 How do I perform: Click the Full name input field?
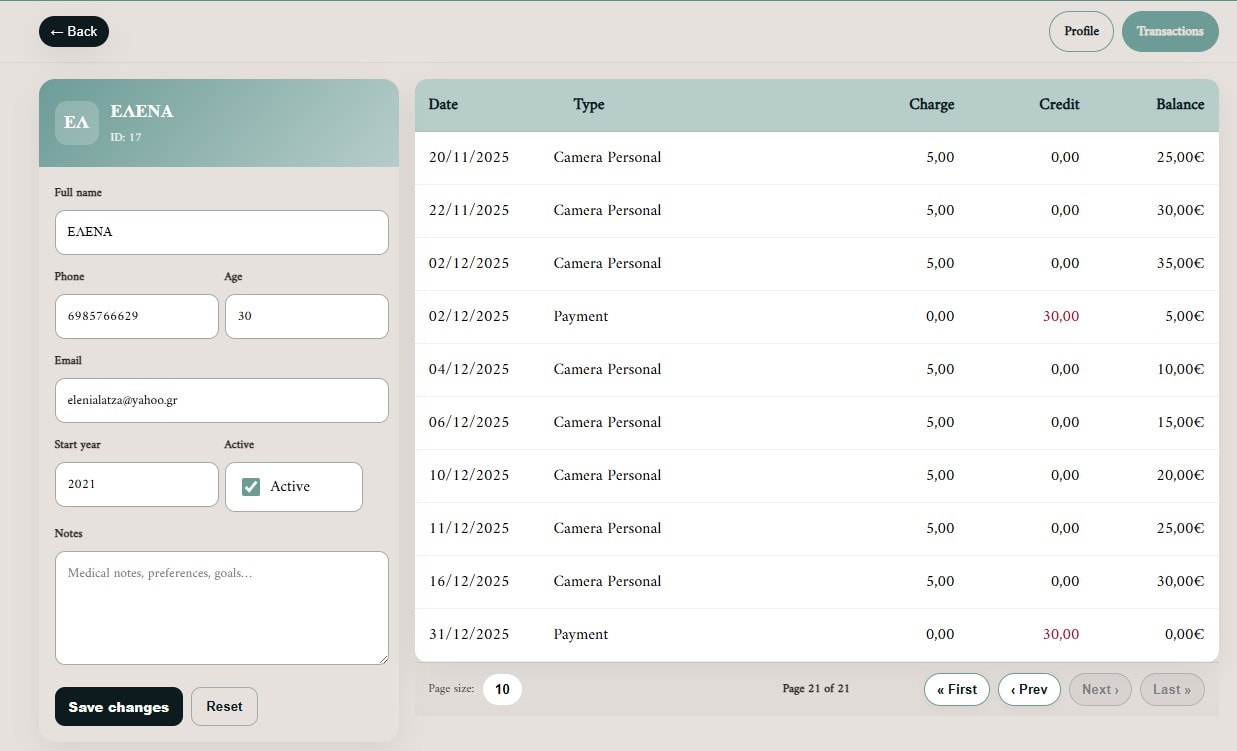pyautogui.click(x=221, y=232)
